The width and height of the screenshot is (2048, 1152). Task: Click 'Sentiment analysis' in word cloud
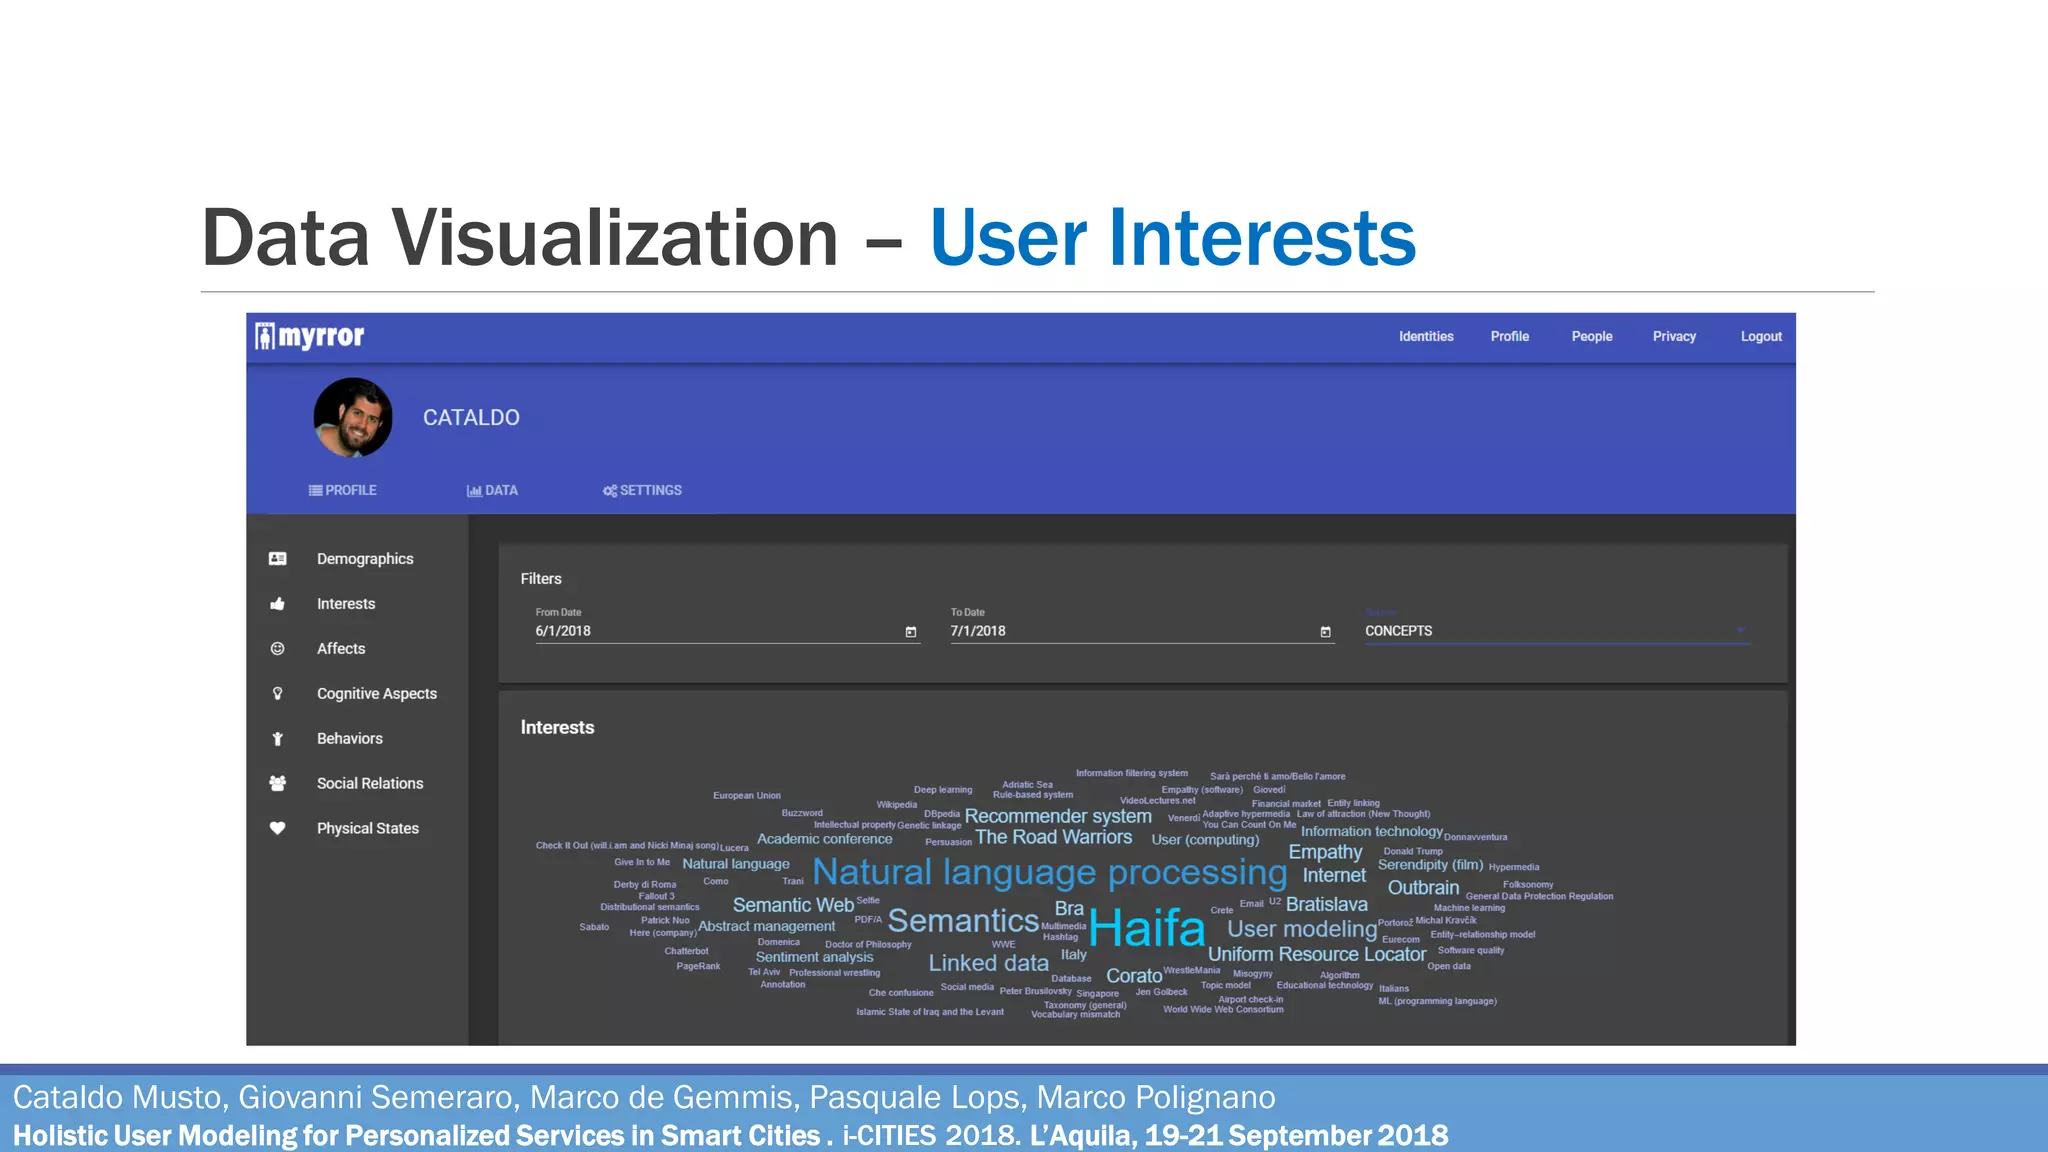[814, 957]
